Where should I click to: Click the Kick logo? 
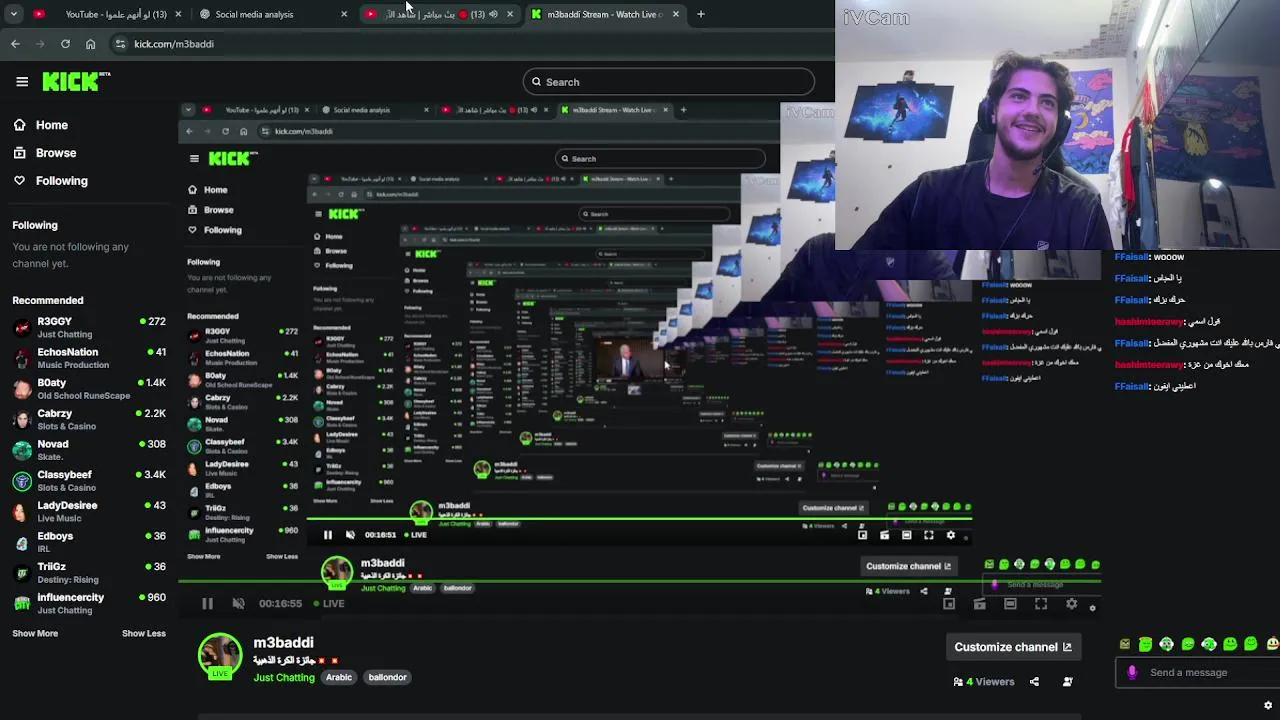click(x=75, y=81)
